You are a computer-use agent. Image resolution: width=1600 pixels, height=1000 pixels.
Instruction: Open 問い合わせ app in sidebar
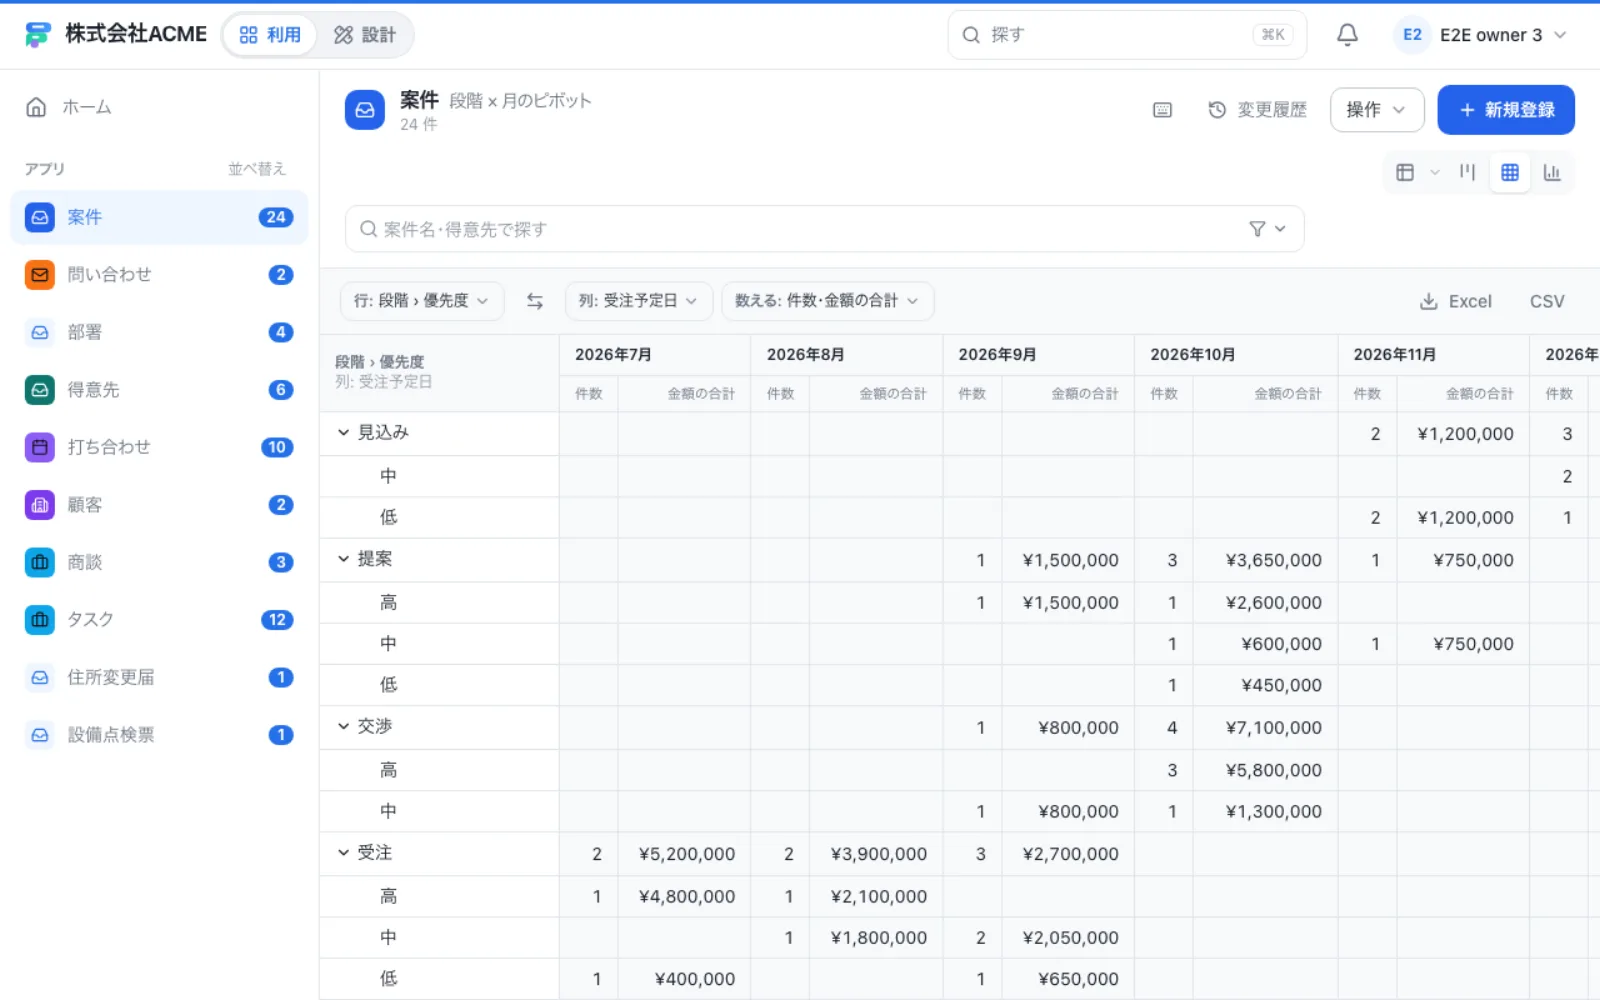click(159, 275)
